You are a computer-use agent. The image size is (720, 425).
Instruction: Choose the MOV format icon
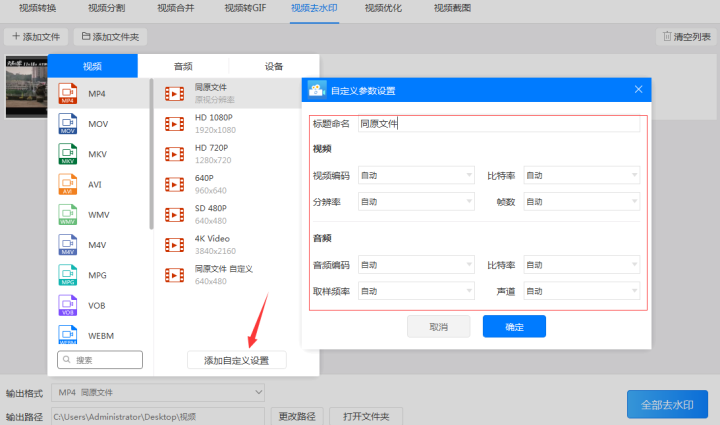pyautogui.click(x=68, y=124)
